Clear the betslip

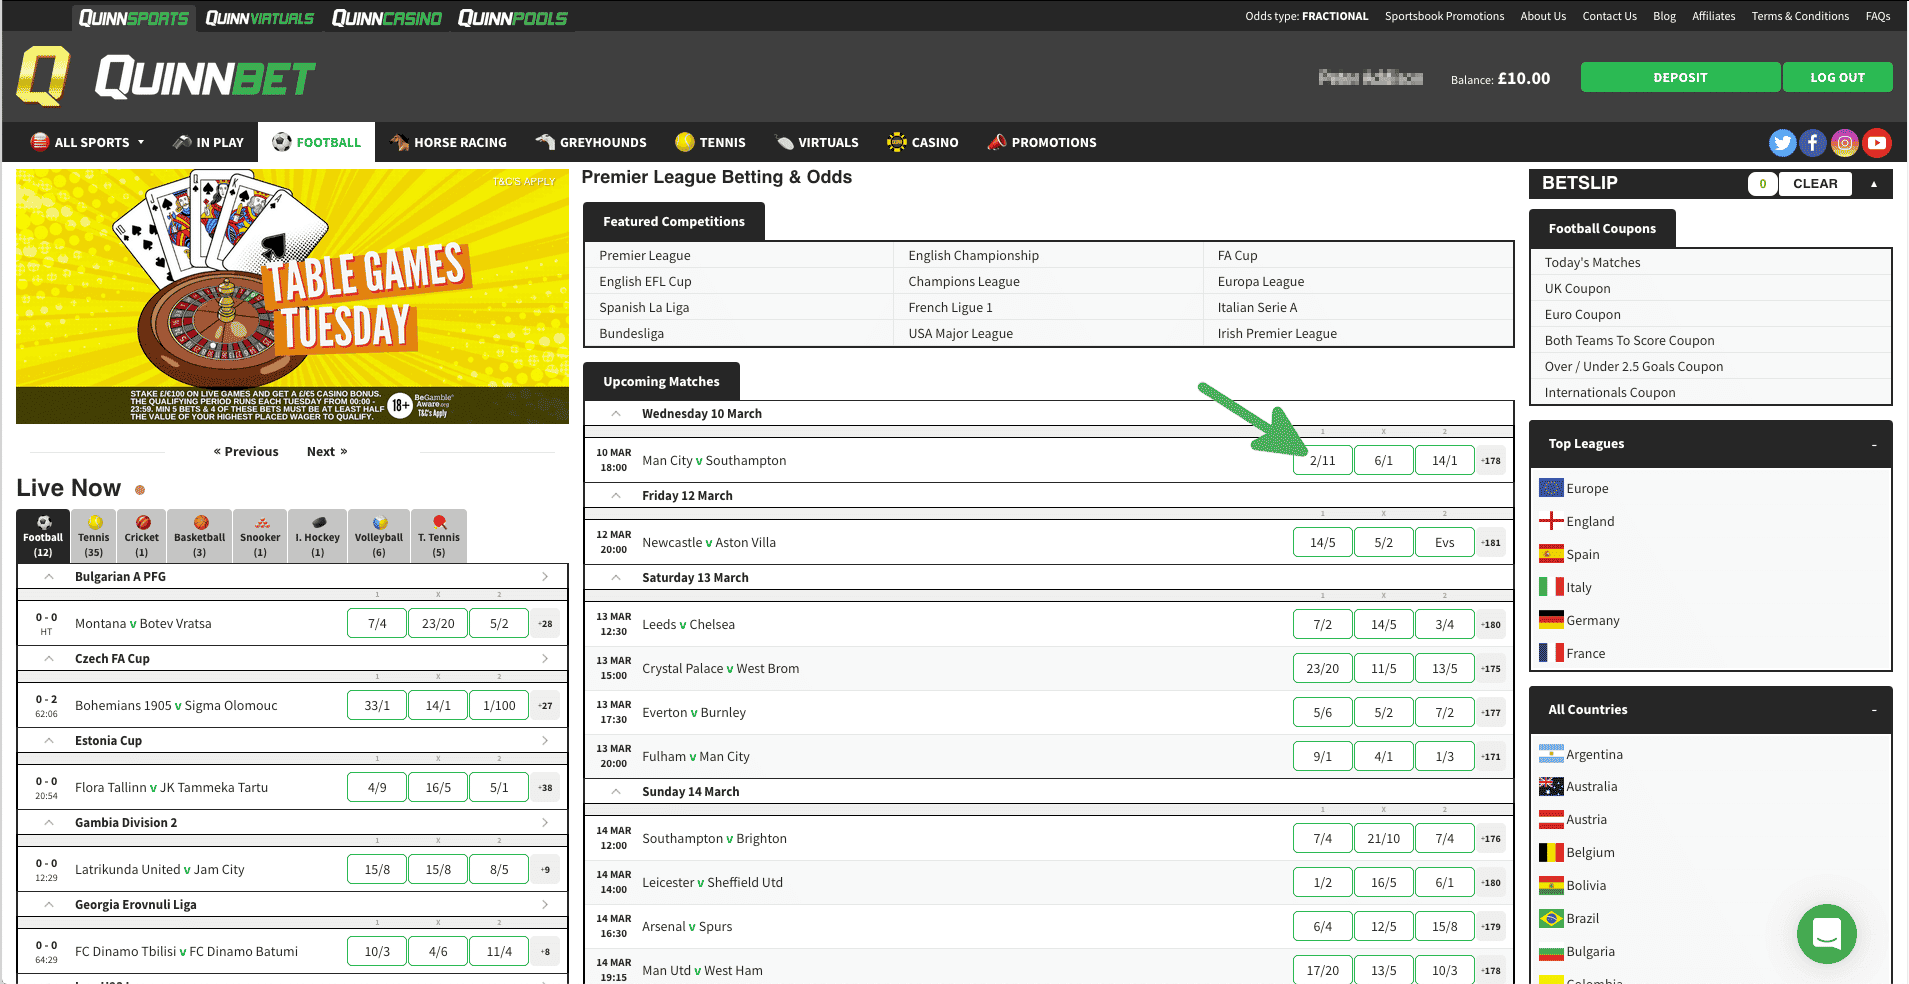1814,184
